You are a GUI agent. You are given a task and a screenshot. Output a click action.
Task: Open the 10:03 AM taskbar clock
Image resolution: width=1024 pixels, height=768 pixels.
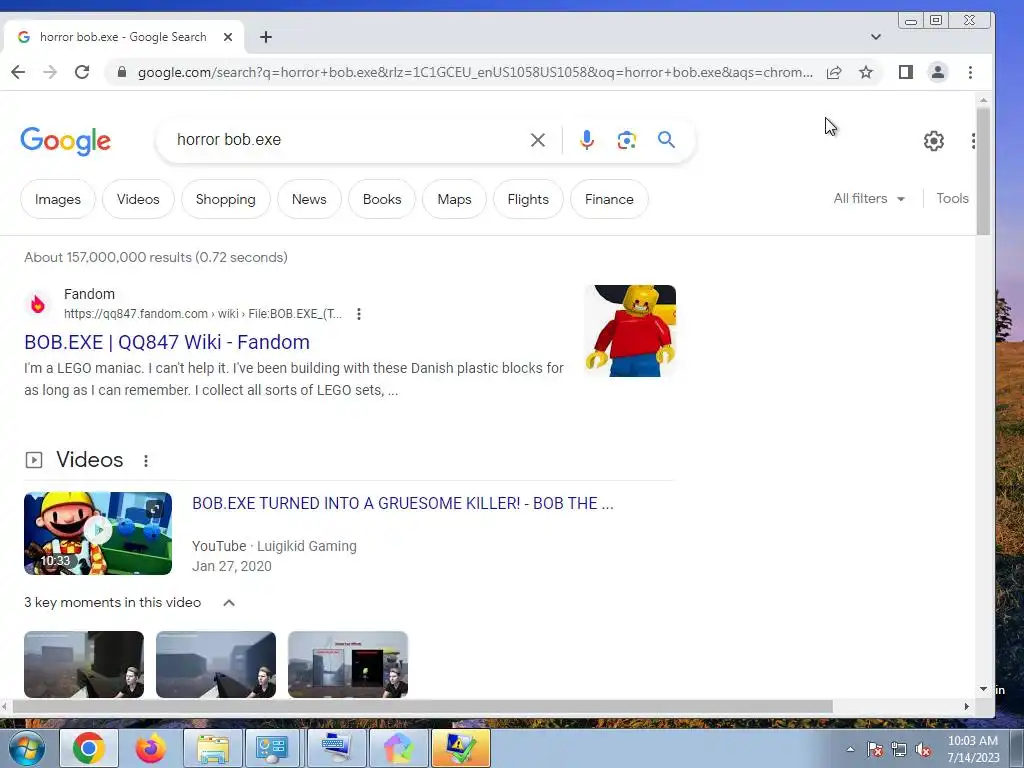coord(973,749)
